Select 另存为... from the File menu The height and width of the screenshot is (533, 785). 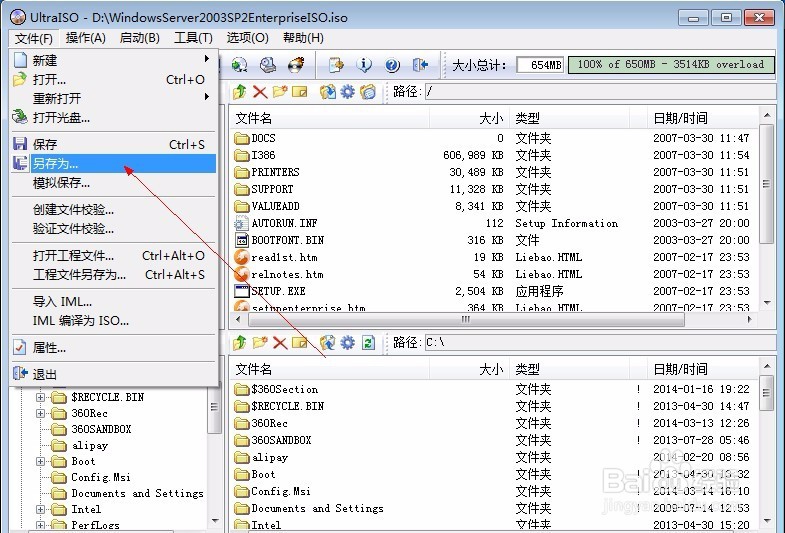pos(114,164)
